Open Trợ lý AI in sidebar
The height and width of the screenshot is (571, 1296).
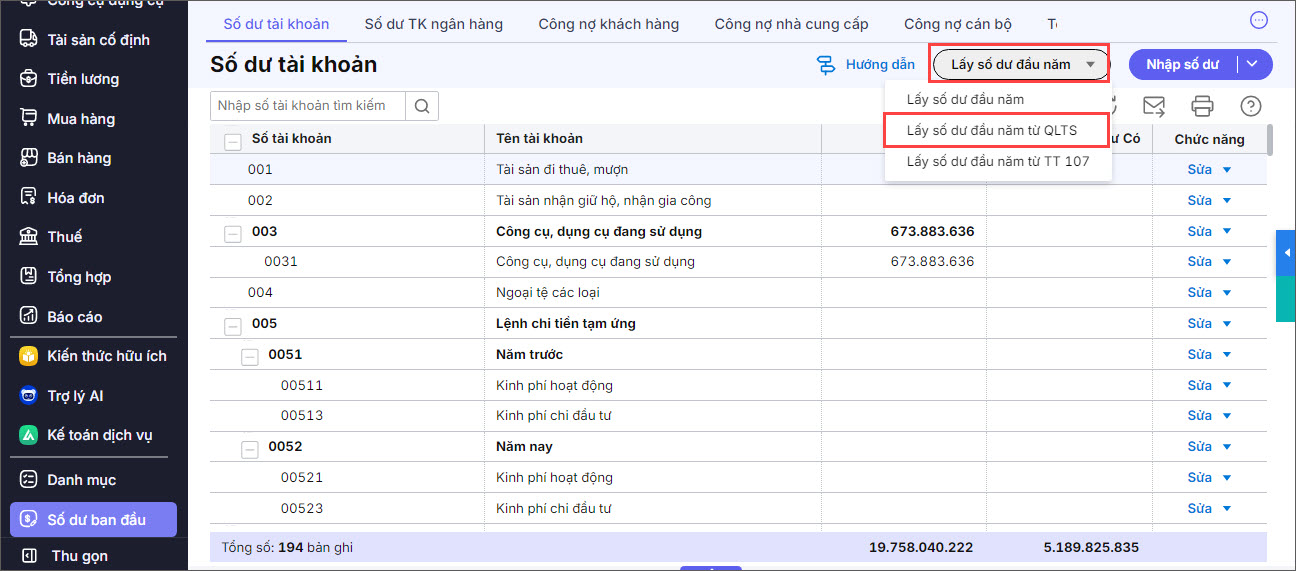click(x=75, y=396)
